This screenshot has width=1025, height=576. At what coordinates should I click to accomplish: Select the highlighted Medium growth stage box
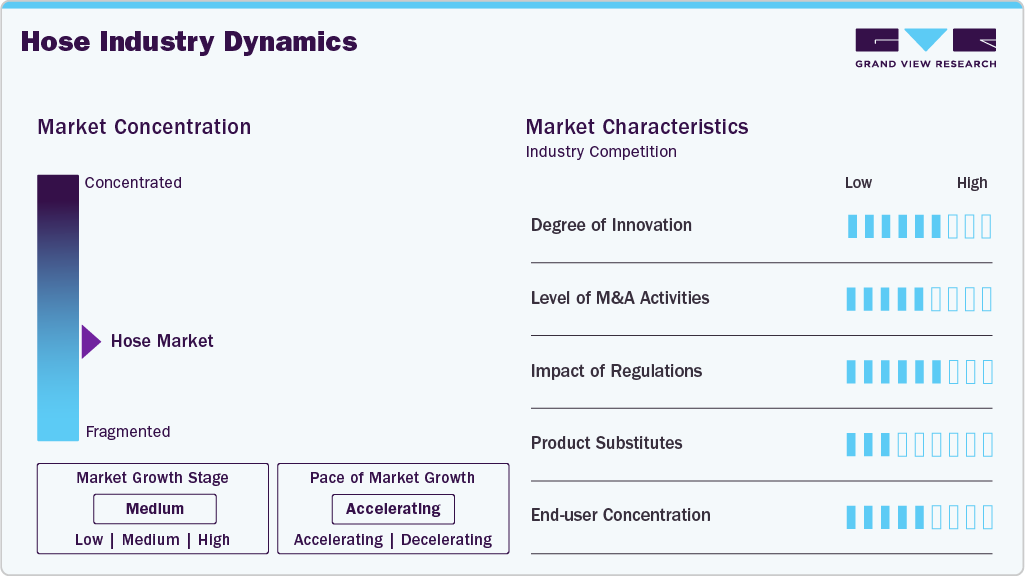(x=155, y=509)
